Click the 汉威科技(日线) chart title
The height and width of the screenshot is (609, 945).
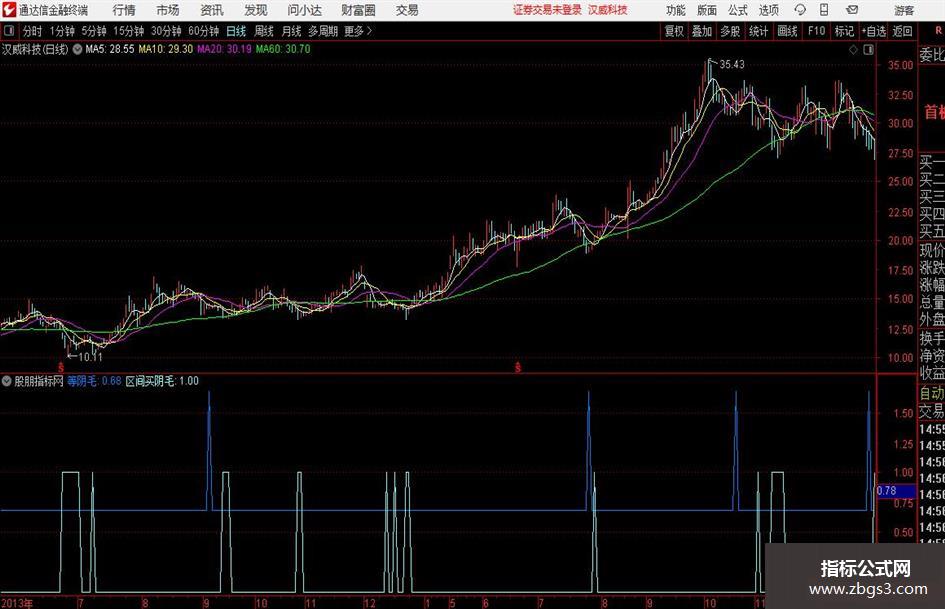coord(35,49)
